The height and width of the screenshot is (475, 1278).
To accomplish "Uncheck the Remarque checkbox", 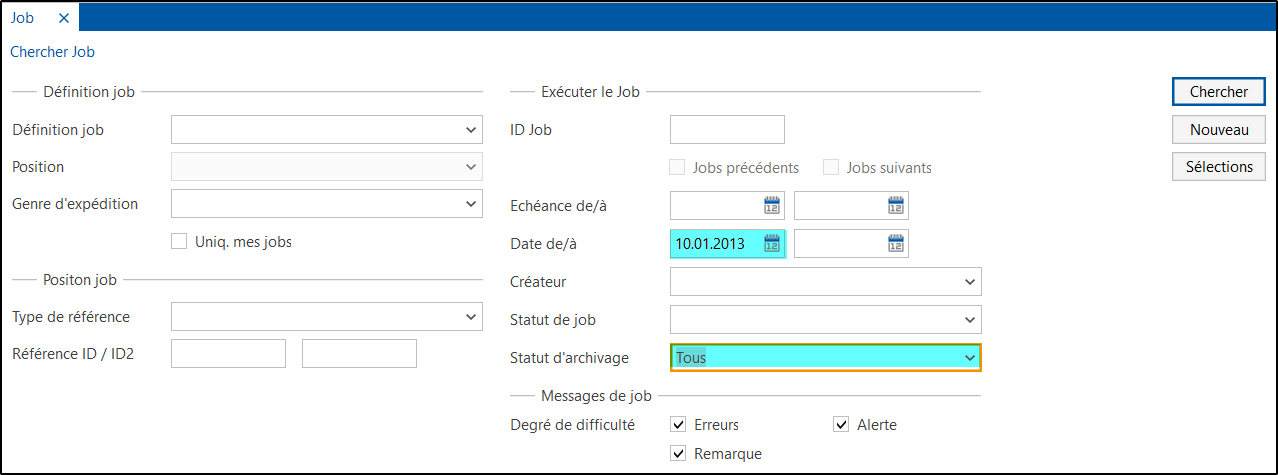I will (678, 453).
